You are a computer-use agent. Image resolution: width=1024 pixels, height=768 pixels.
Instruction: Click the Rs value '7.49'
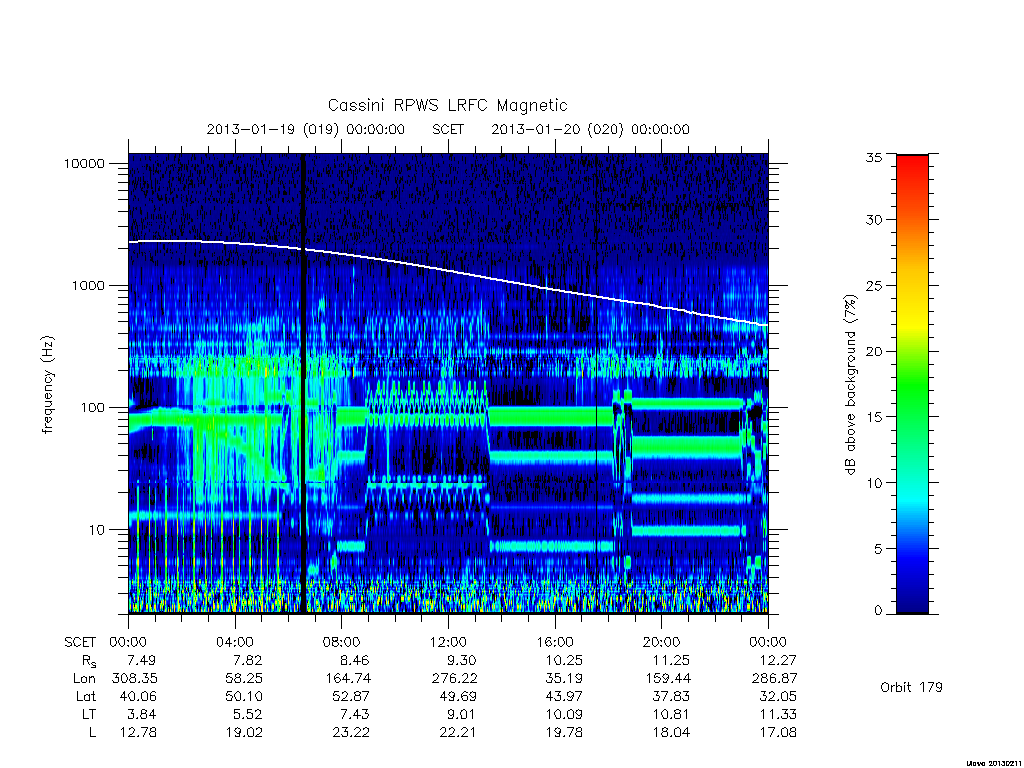click(142, 660)
